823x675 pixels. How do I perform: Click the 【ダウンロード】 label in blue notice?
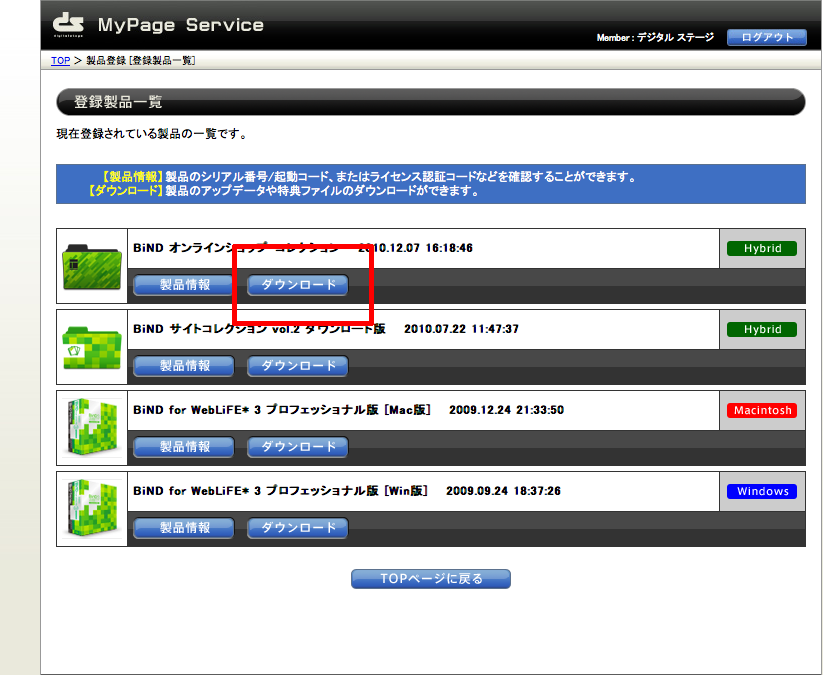(x=124, y=191)
